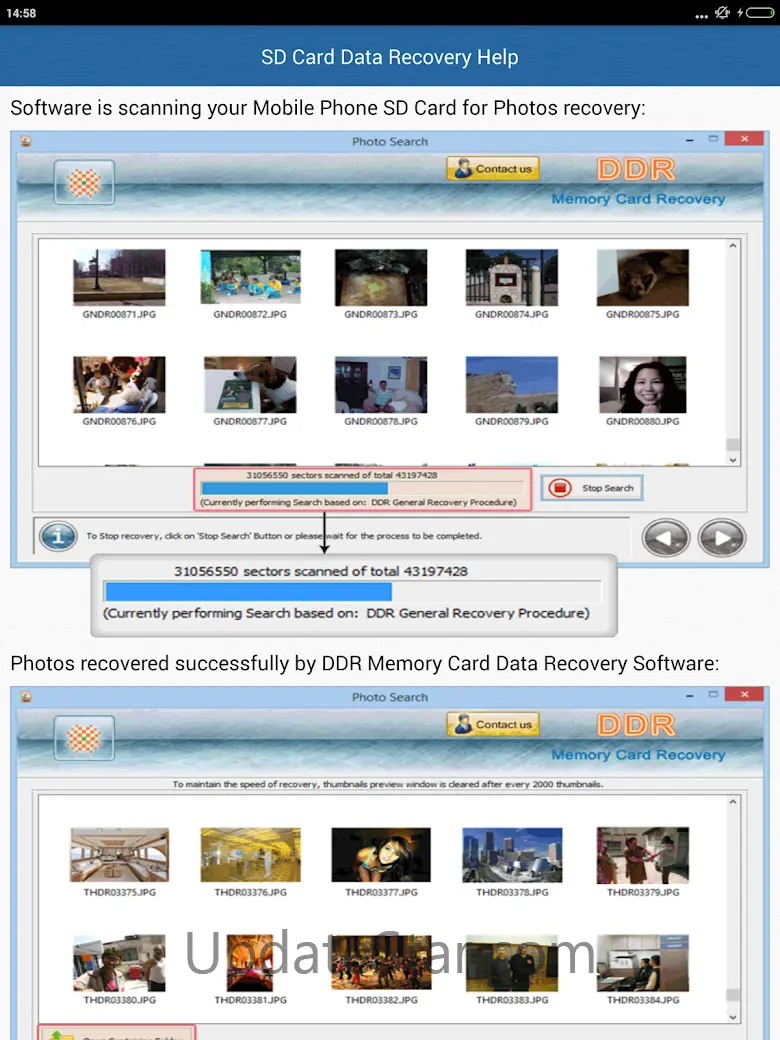Click the upper Photo Search title-bar app icon
The image size is (780, 1040).
(26, 141)
